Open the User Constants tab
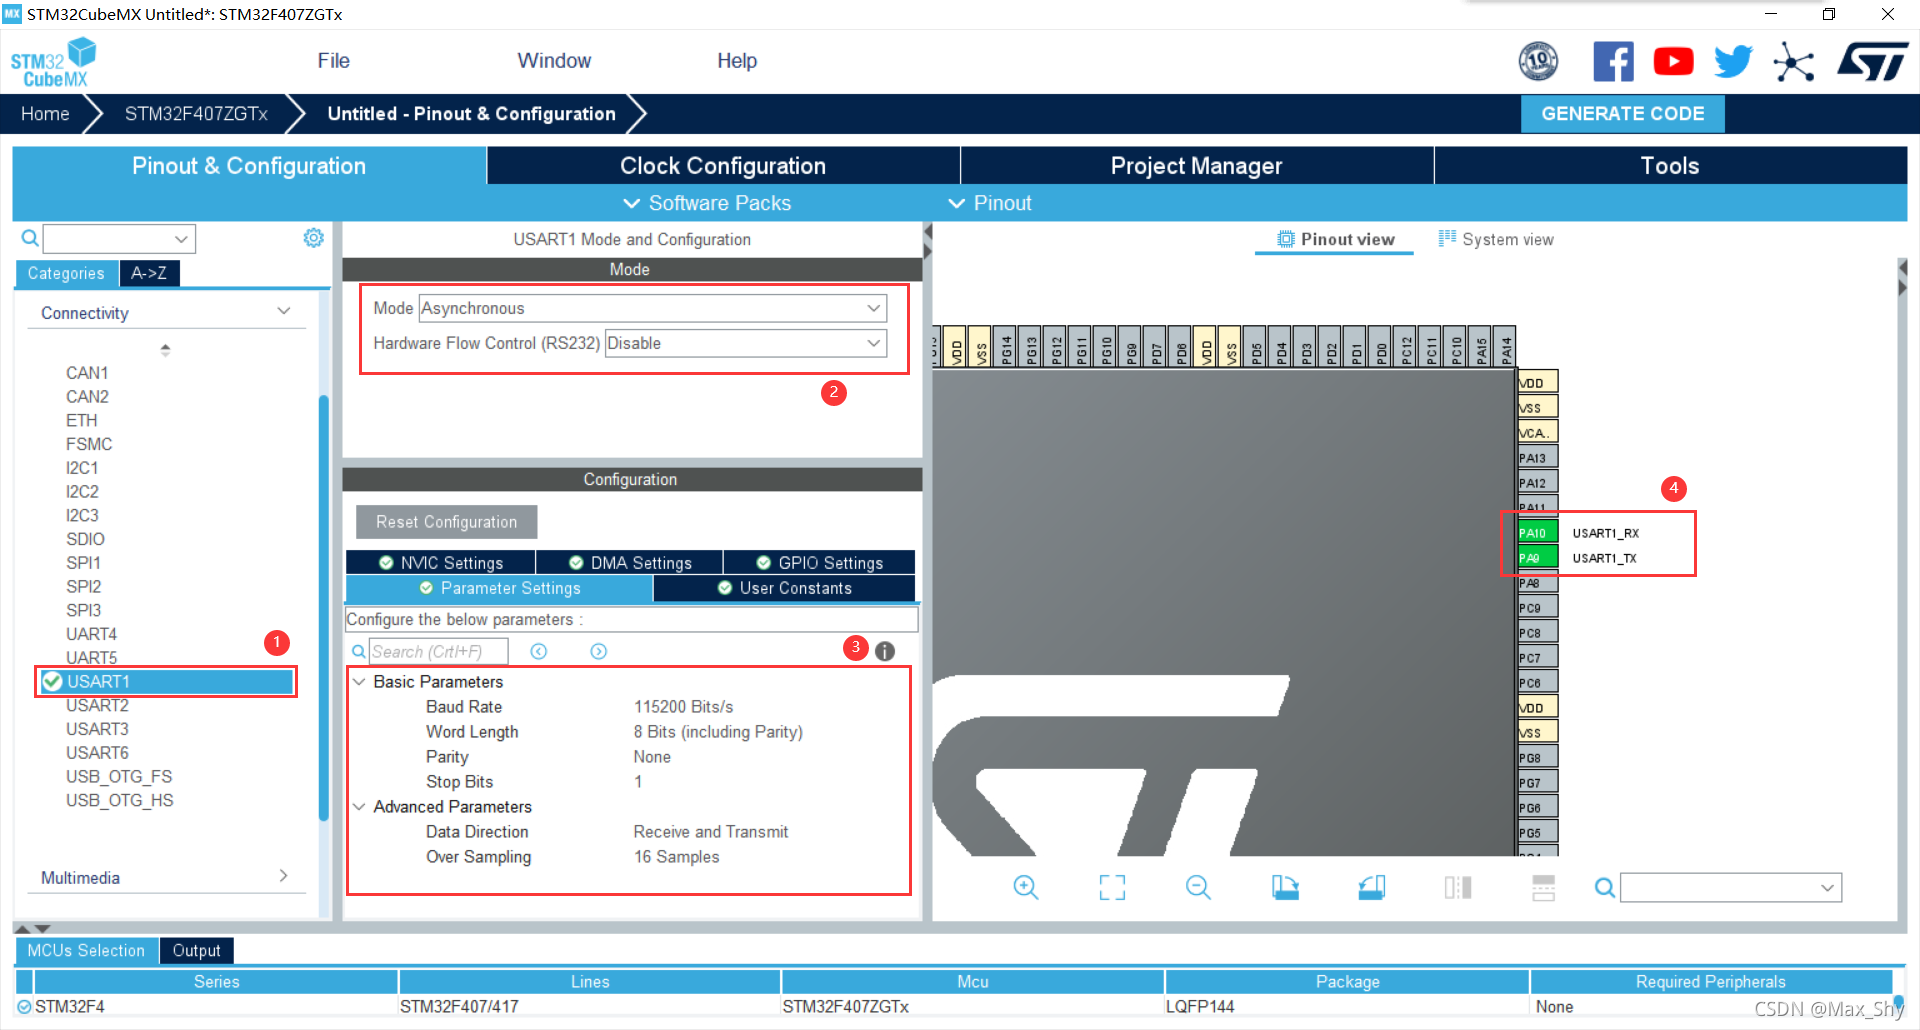The image size is (1920, 1030). pyautogui.click(x=785, y=588)
